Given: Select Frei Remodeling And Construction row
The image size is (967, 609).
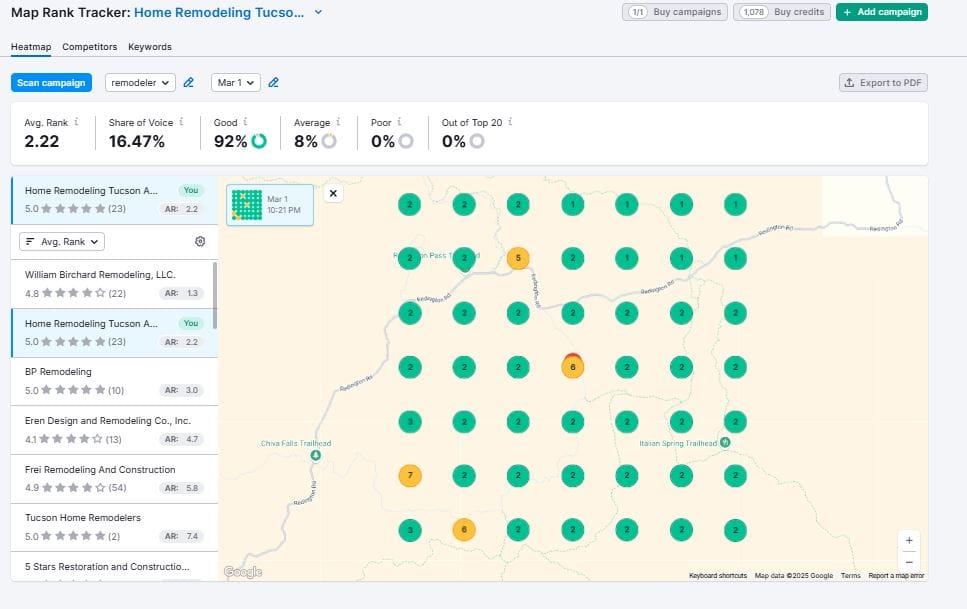Looking at the screenshot, I should click(114, 479).
